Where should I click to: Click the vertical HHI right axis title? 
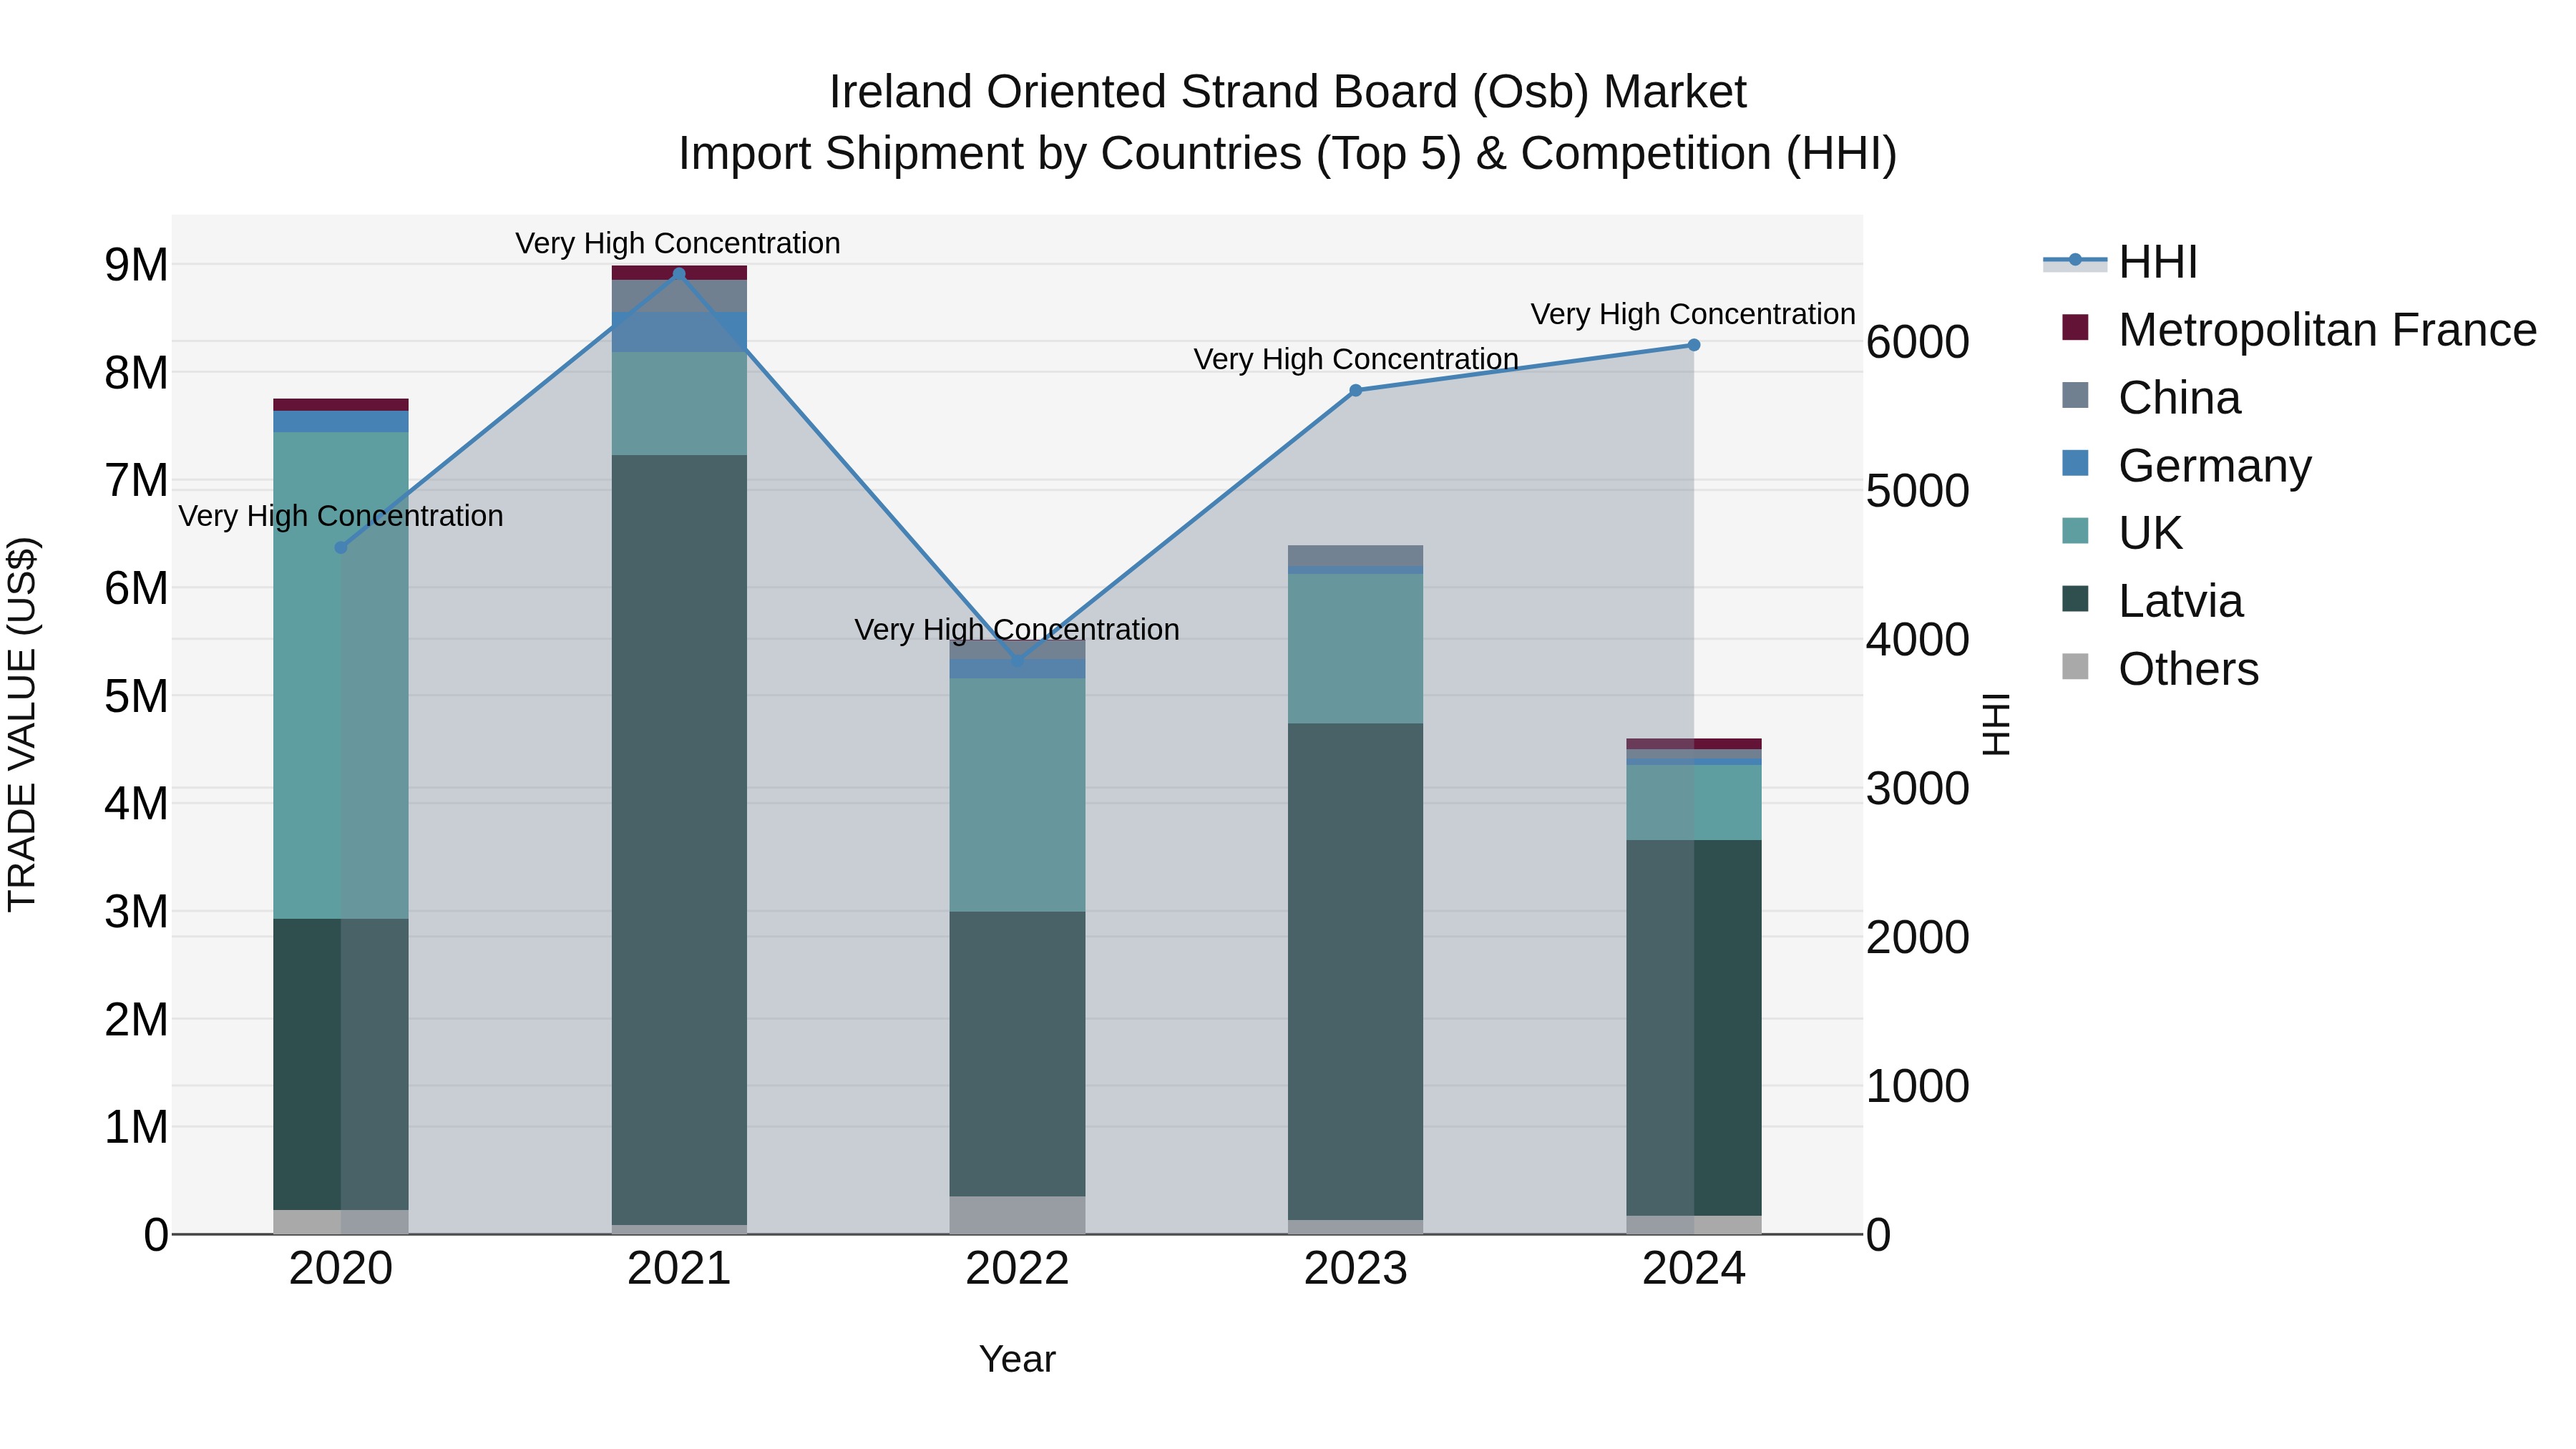1996,724
